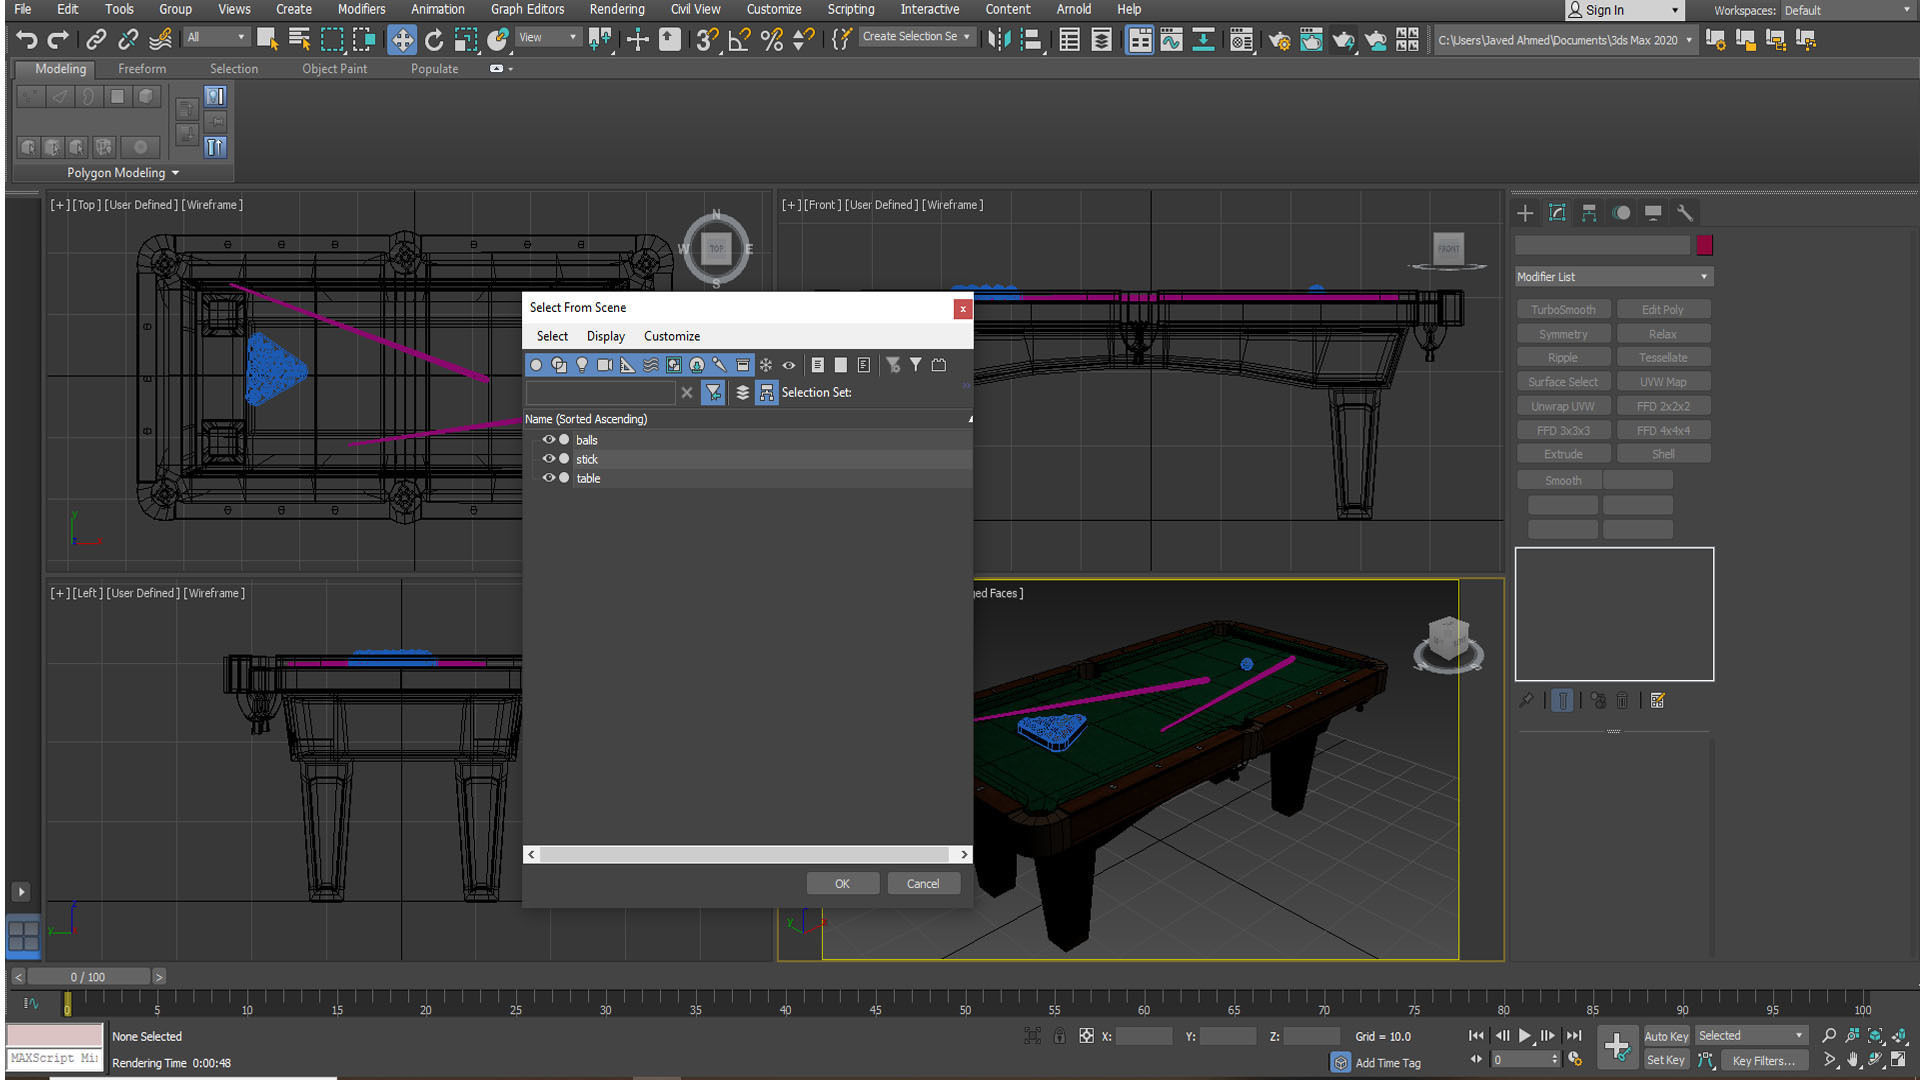The height and width of the screenshot is (1080, 1920).
Task: Toggle eye visibility for stick object
Action: (x=548, y=459)
